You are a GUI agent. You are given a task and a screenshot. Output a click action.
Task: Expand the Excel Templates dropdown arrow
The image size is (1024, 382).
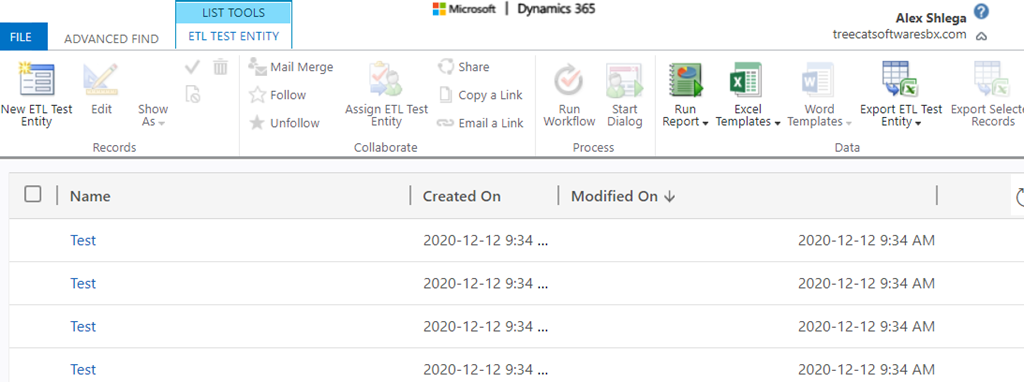point(777,123)
